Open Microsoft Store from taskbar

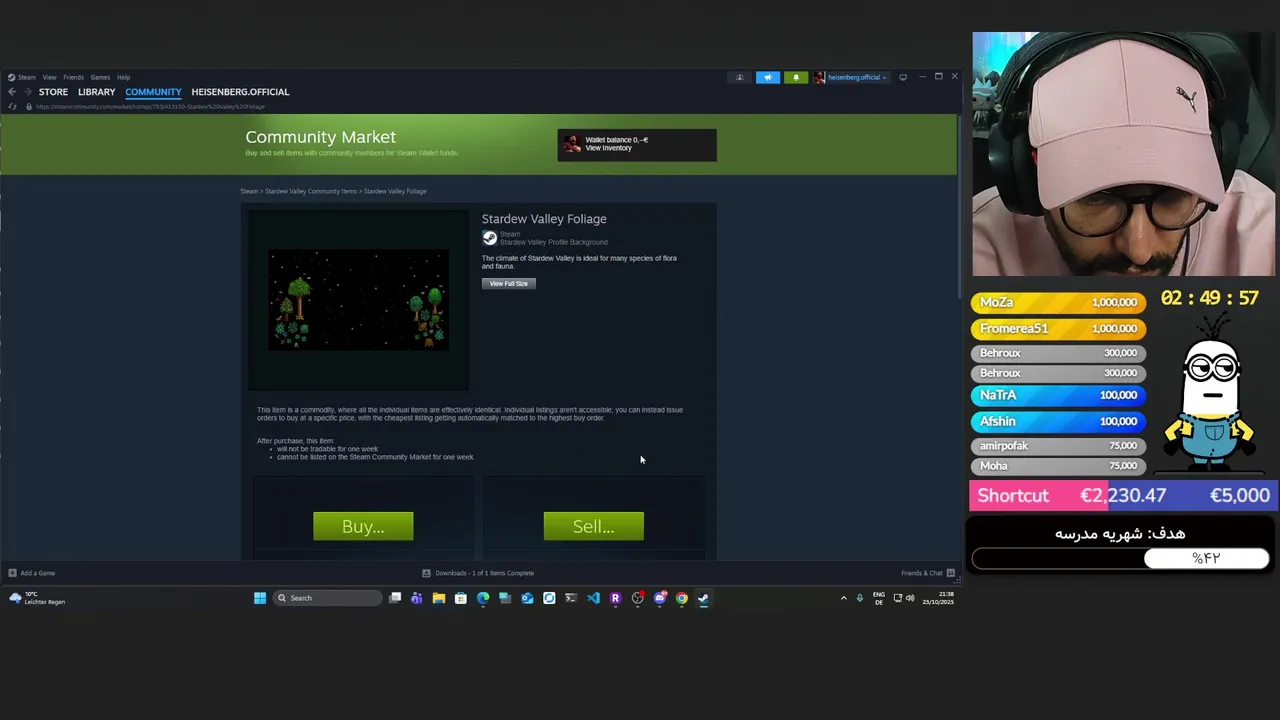[461, 598]
